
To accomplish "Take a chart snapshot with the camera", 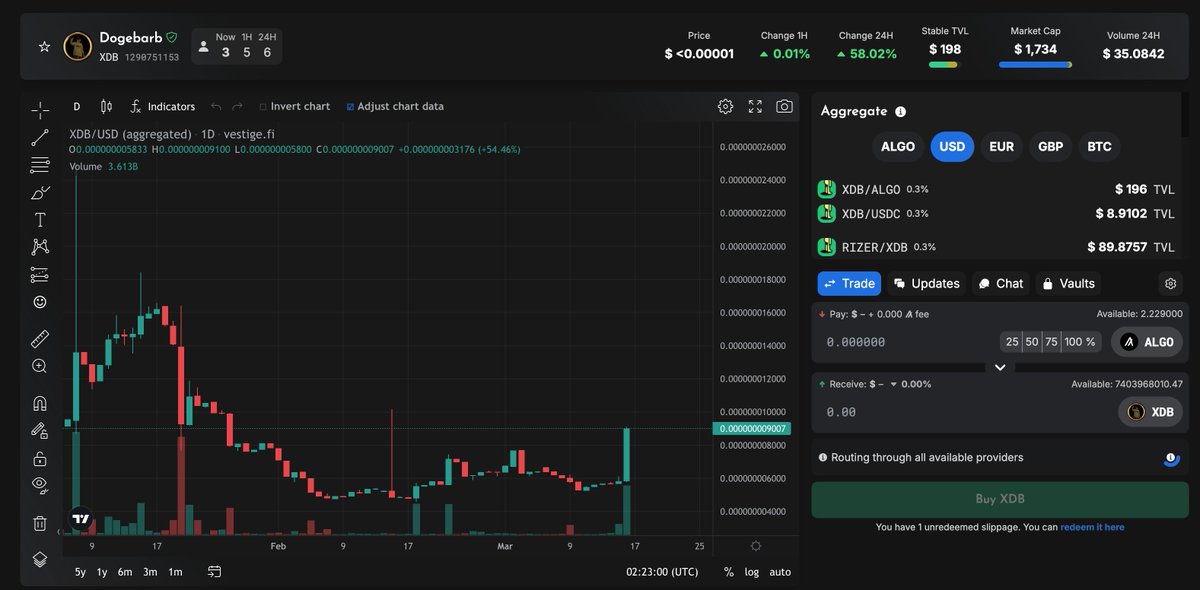I will [x=785, y=106].
